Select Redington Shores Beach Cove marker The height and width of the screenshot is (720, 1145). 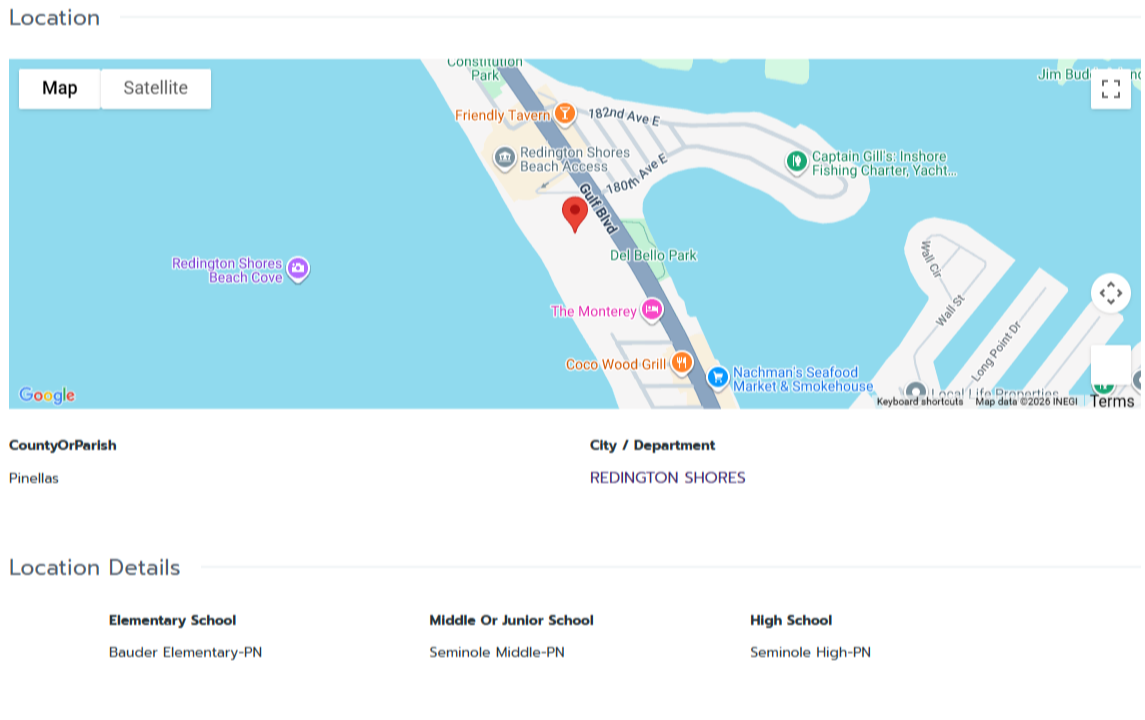(x=297, y=269)
